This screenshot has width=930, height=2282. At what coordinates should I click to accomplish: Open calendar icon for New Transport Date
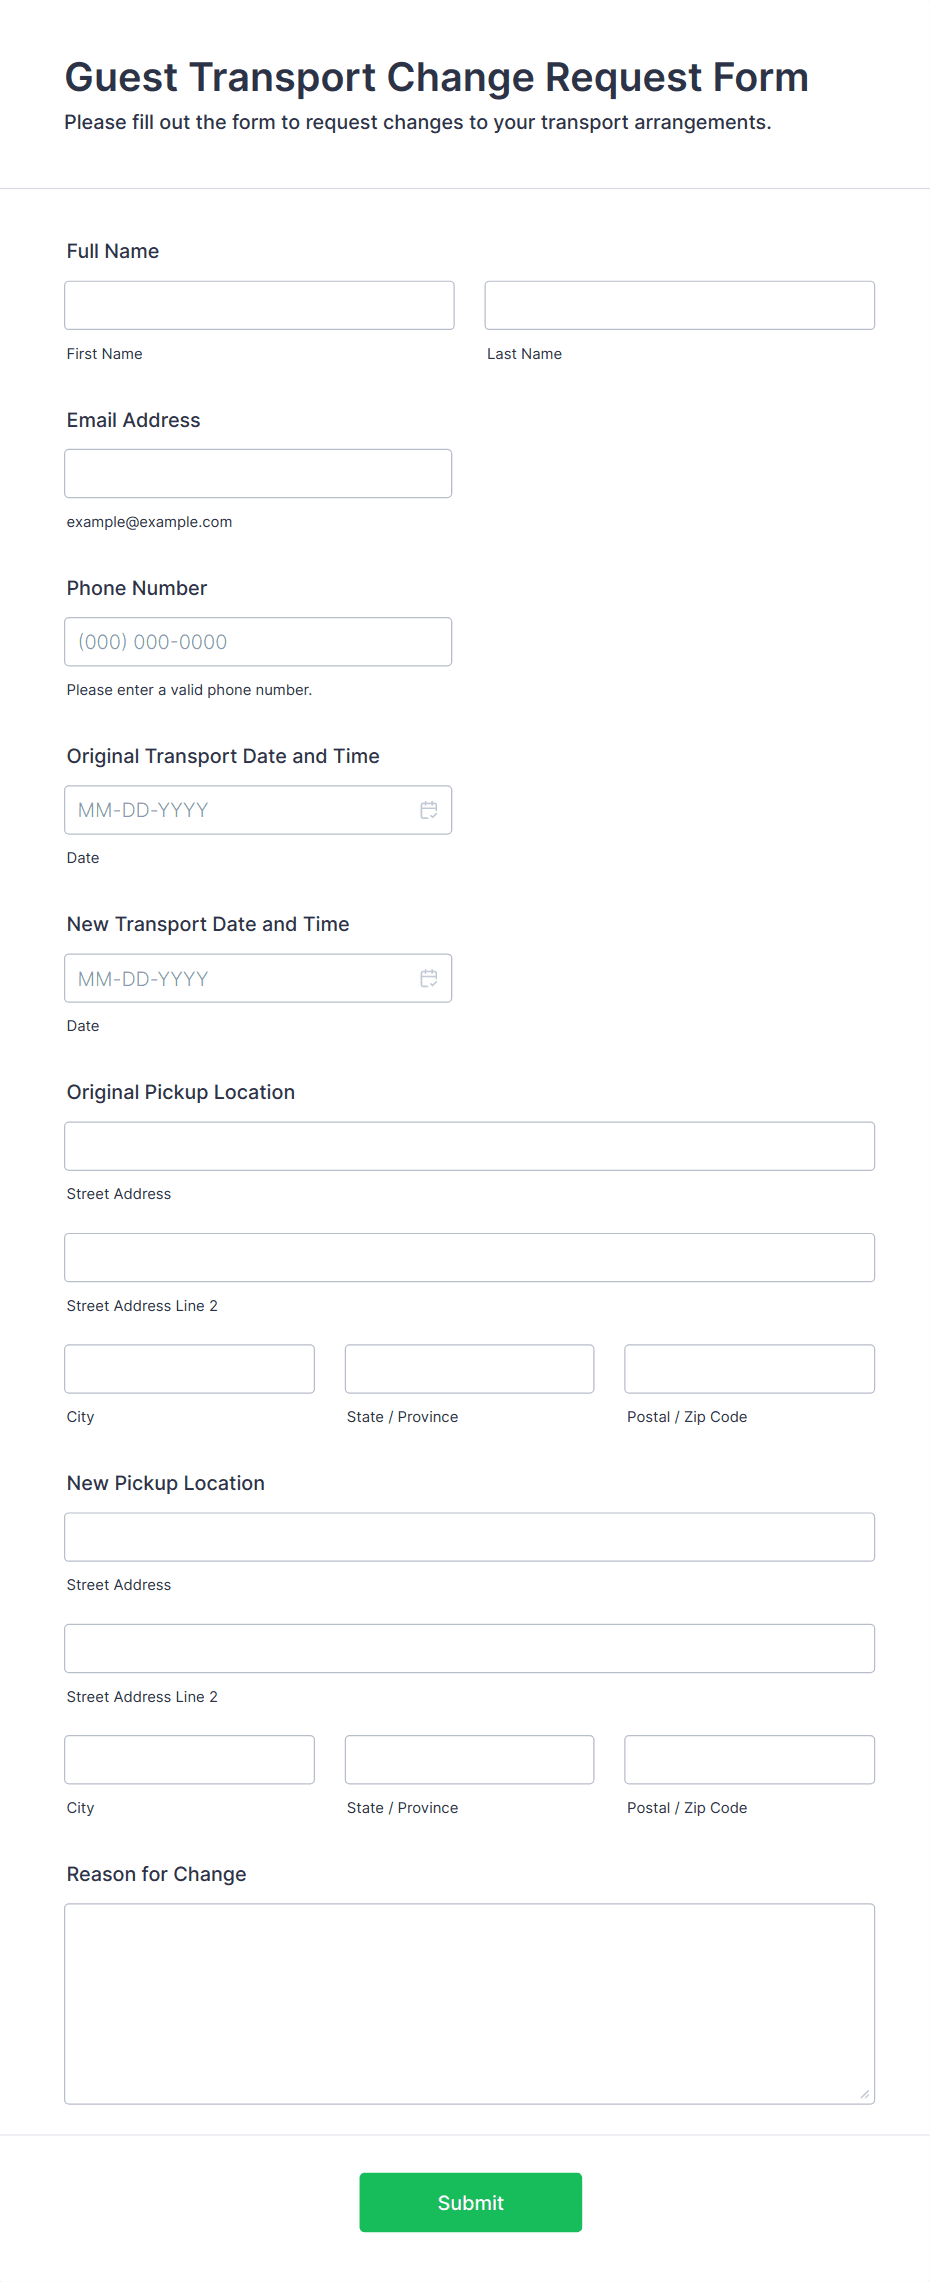tap(428, 978)
